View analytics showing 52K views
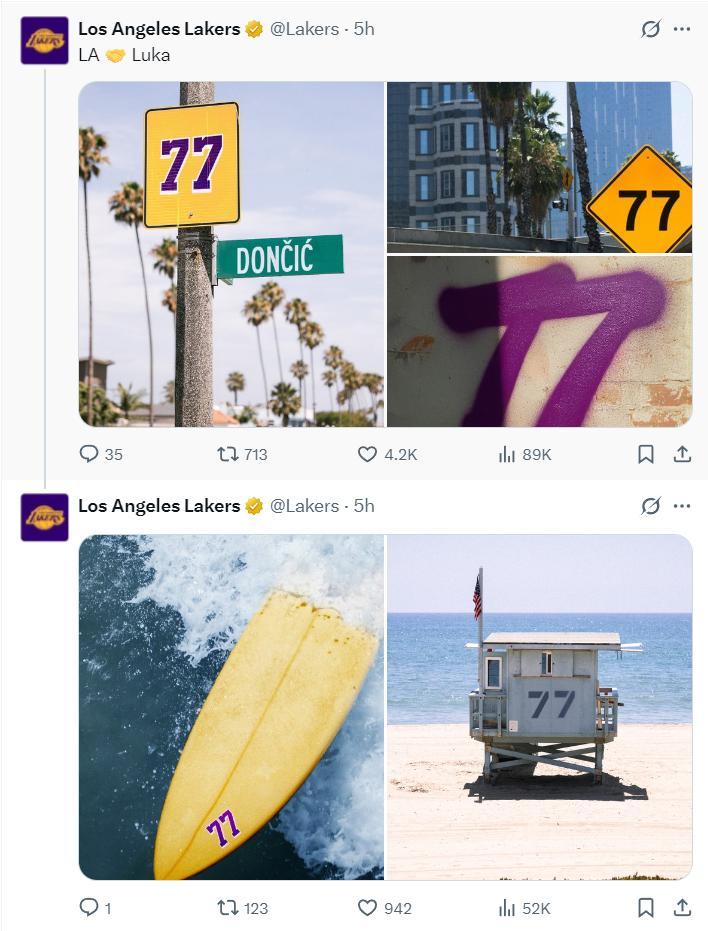This screenshot has height=931, width=708. point(507,908)
